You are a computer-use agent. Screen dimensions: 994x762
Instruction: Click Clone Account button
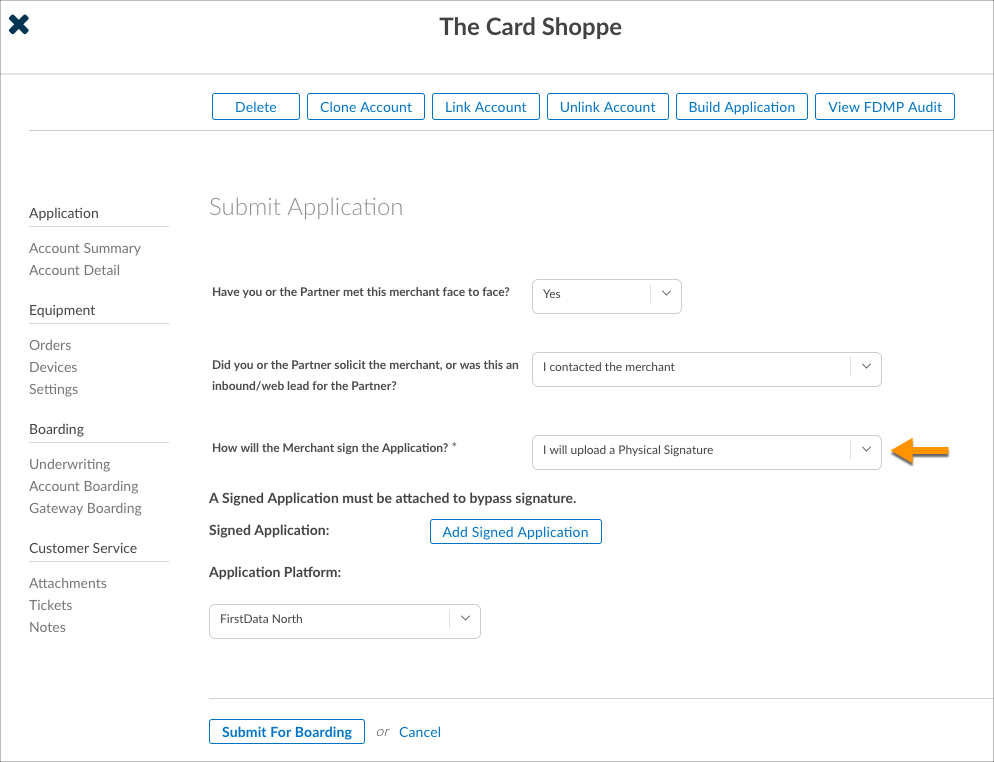pyautogui.click(x=366, y=107)
